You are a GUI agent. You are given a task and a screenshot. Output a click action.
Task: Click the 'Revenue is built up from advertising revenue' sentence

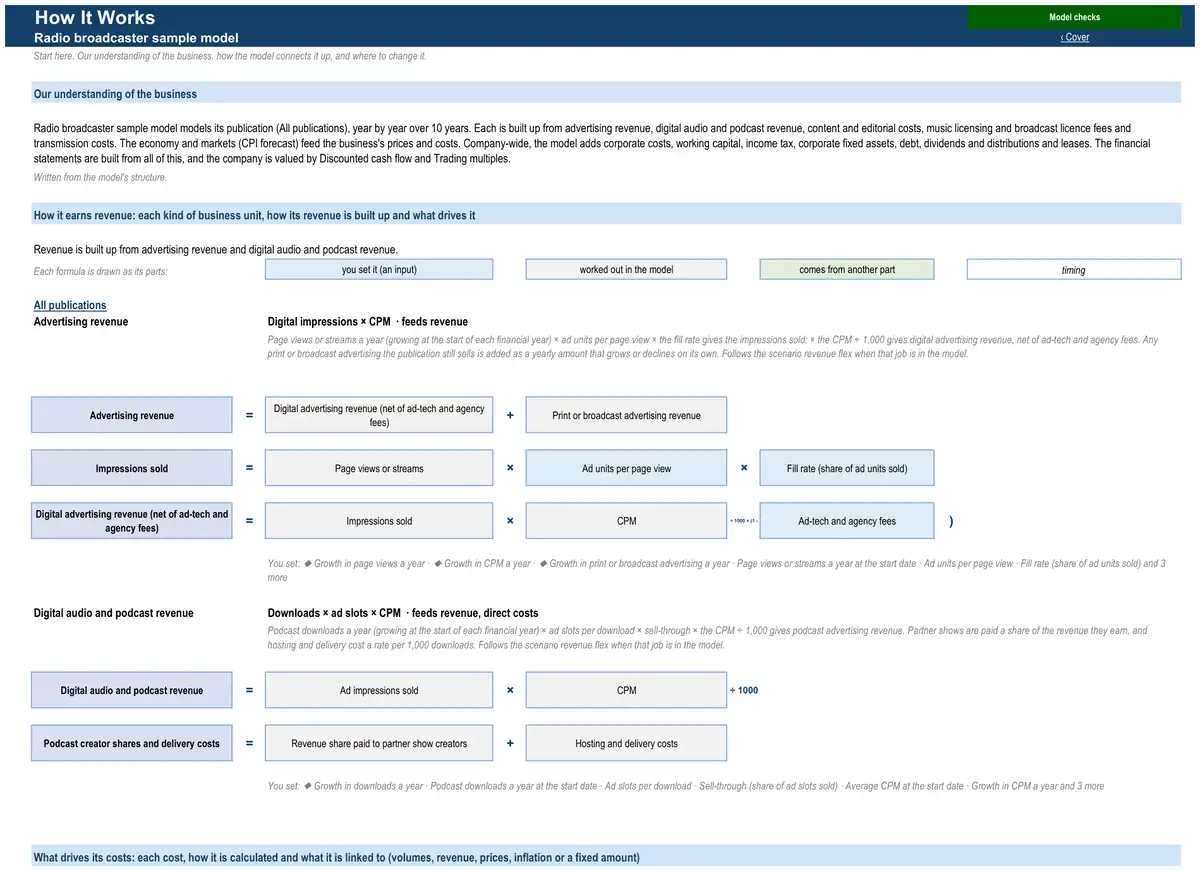pos(216,249)
